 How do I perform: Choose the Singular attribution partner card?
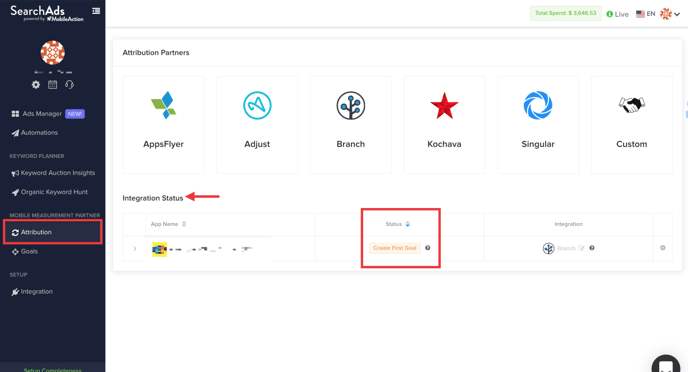pyautogui.click(x=538, y=125)
